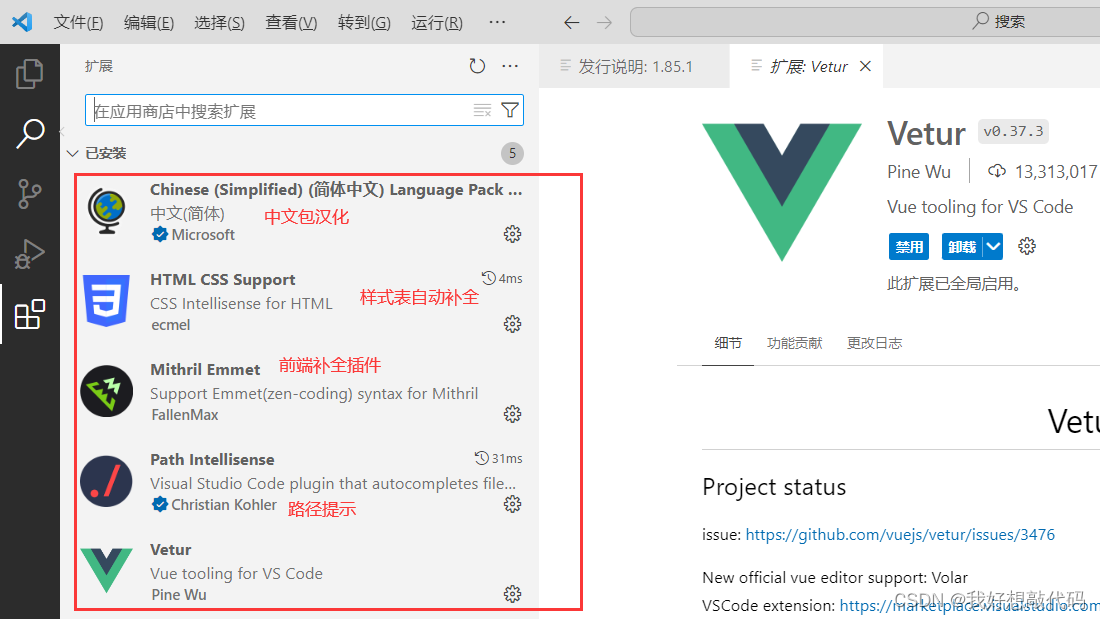Image resolution: width=1100 pixels, height=619 pixels.
Task: Select Mithril Emmet extension title
Action: tap(205, 369)
